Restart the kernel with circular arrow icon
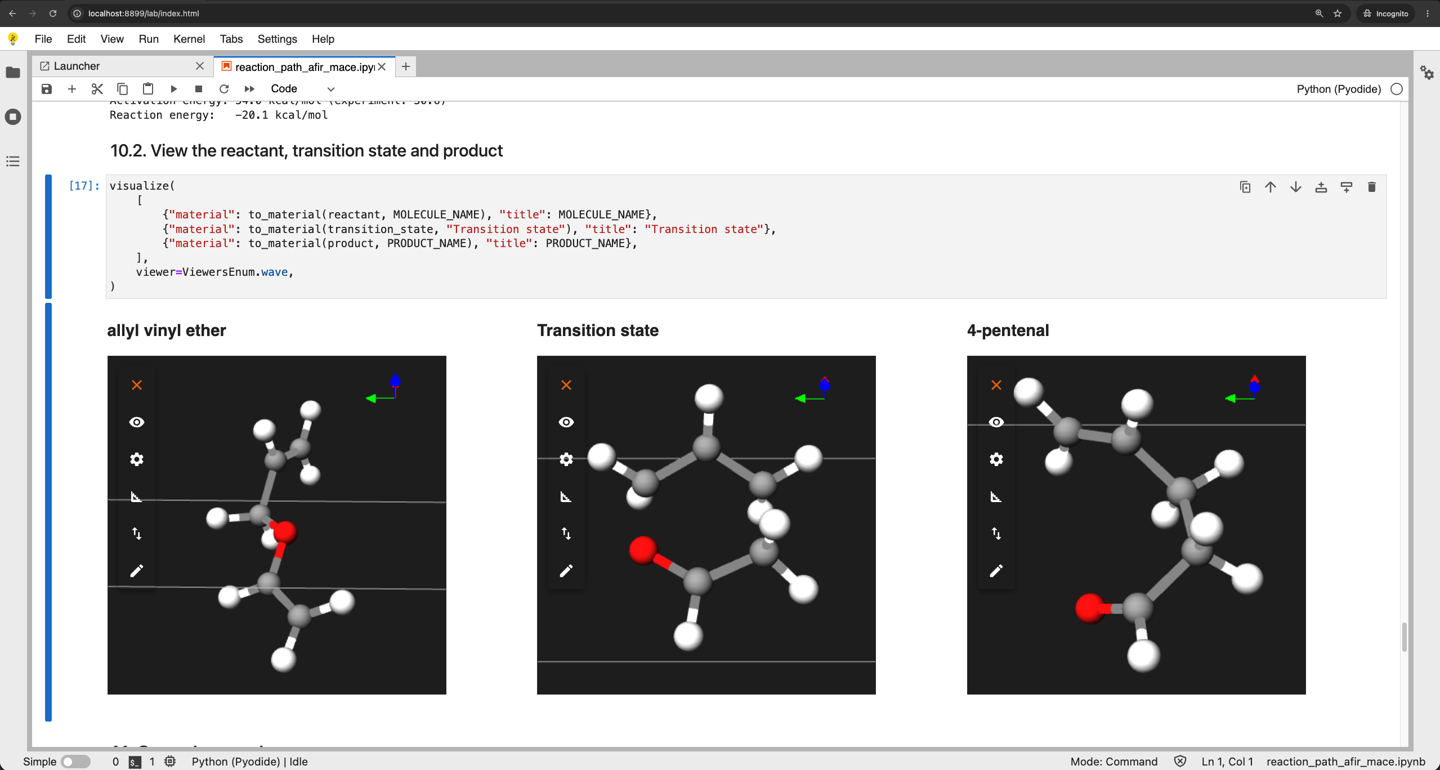The image size is (1440, 770). pos(224,89)
